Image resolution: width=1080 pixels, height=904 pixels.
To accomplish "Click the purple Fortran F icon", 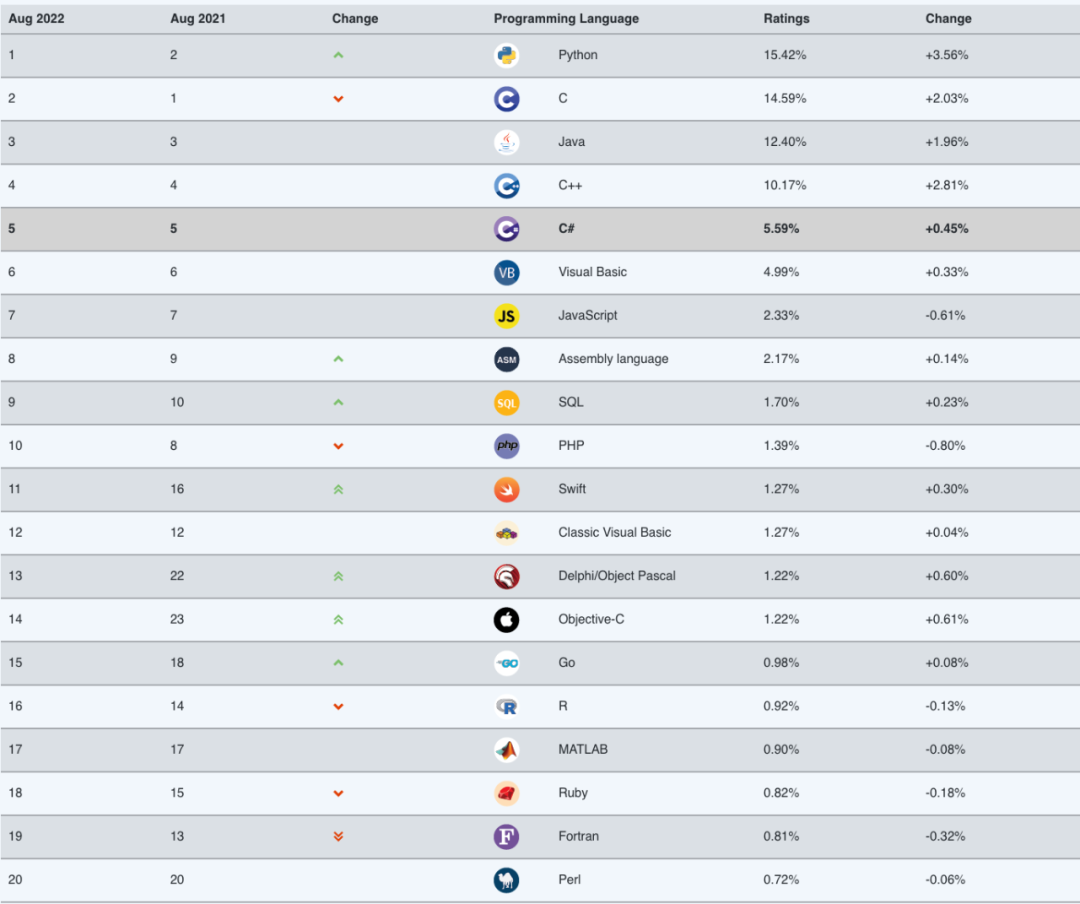I will click(506, 836).
